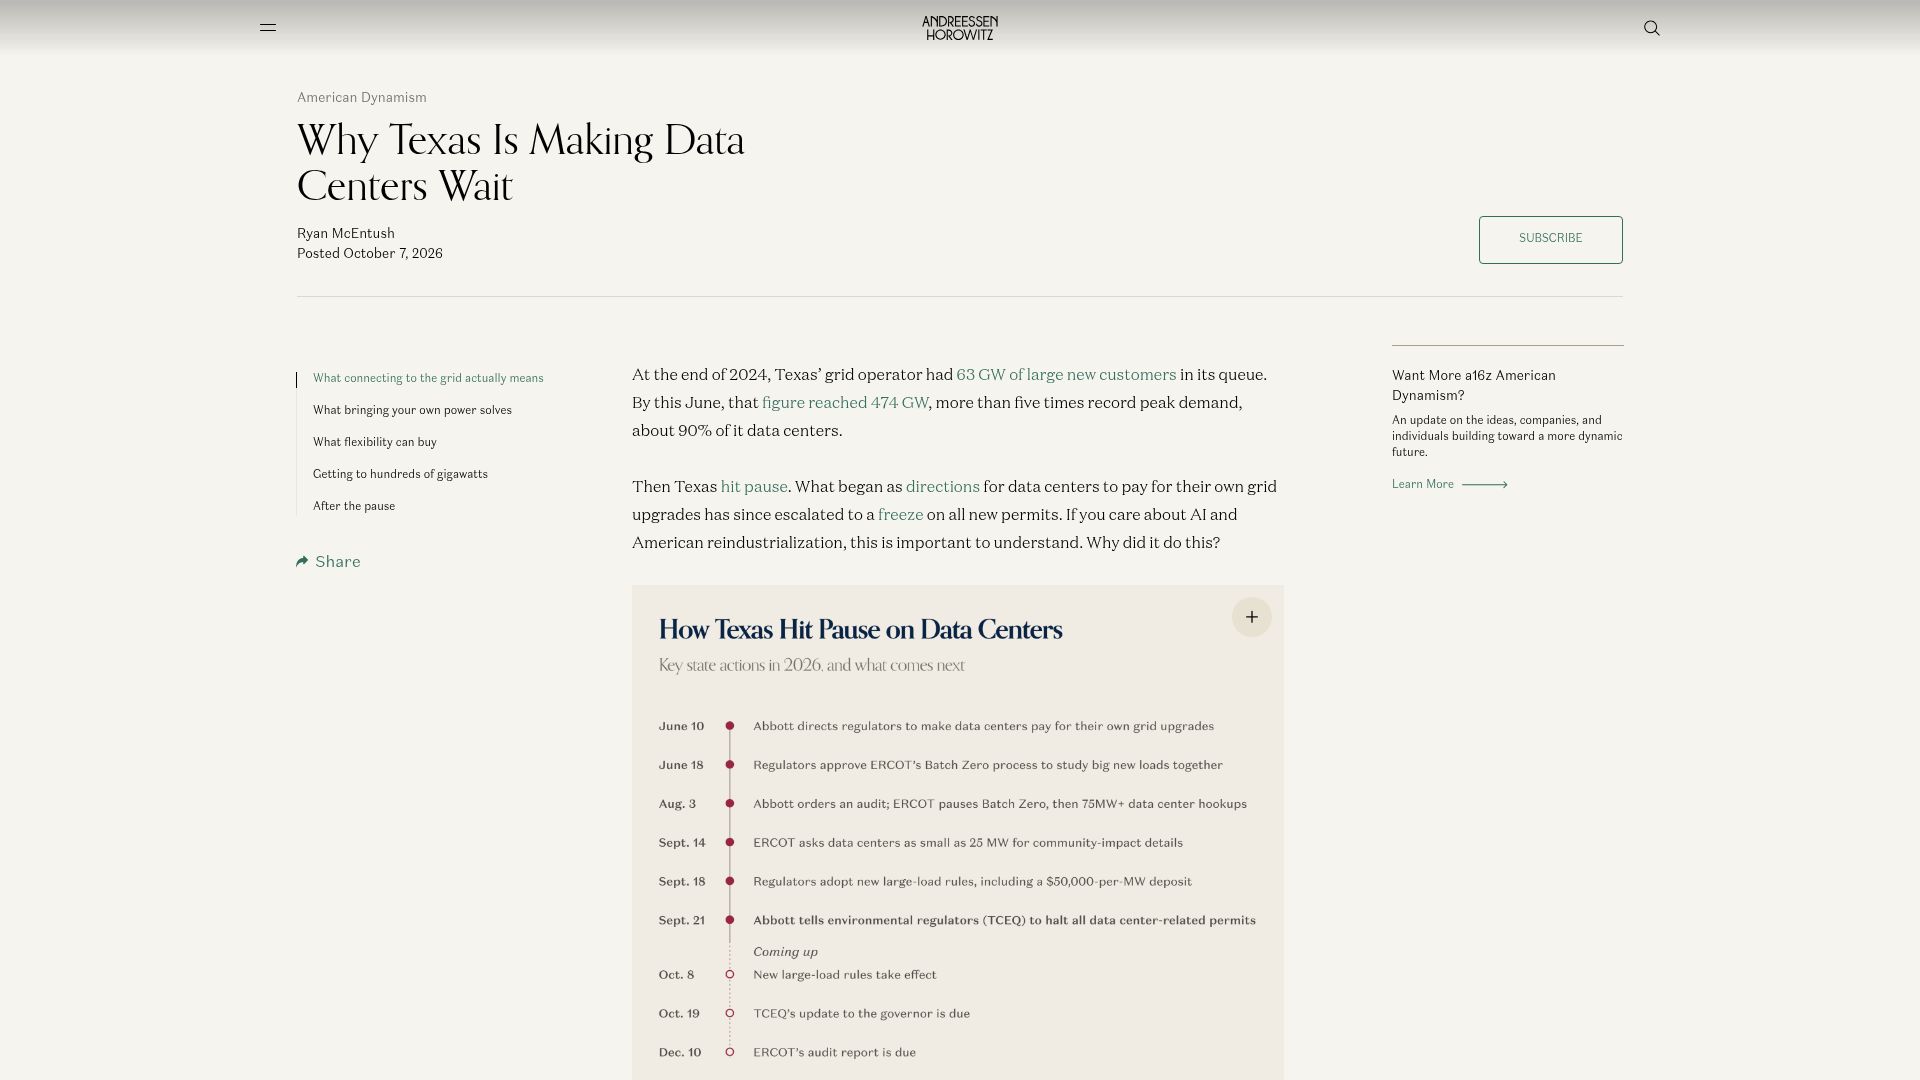Image resolution: width=1920 pixels, height=1080 pixels.
Task: Click the Share arrow link
Action: (x=329, y=562)
